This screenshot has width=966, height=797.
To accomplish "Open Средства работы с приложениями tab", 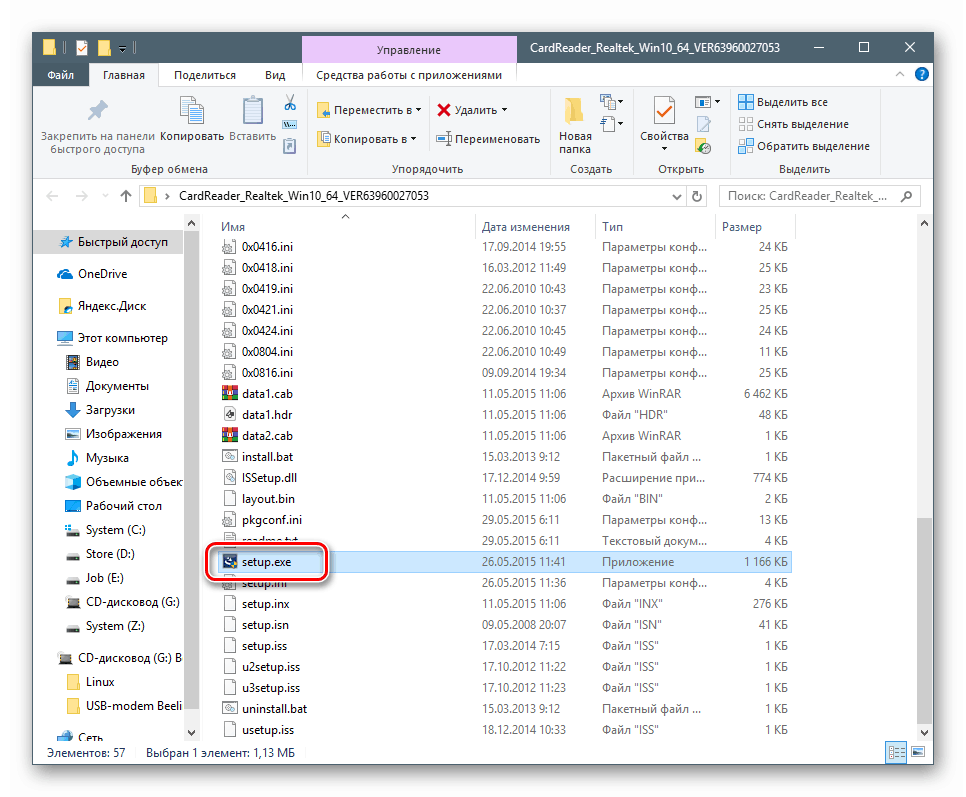I will tap(408, 75).
